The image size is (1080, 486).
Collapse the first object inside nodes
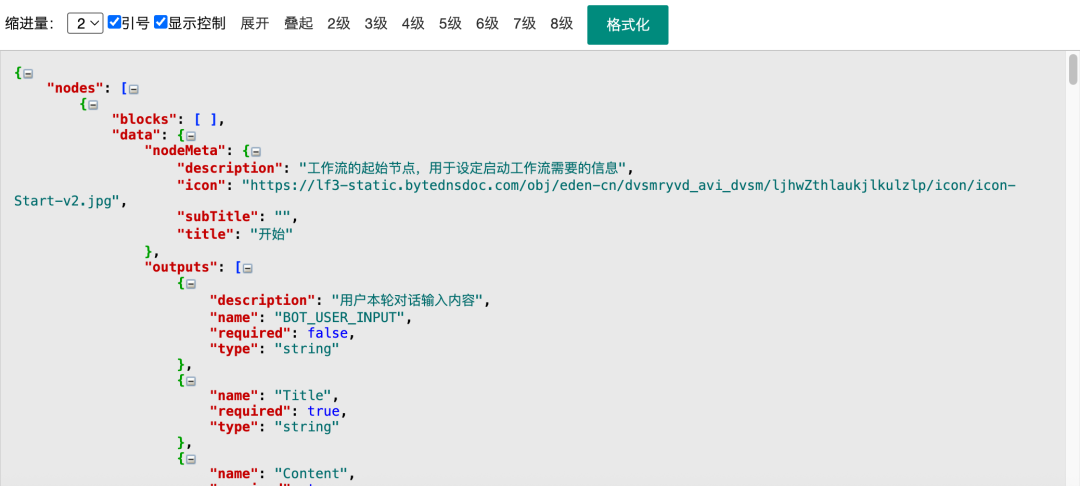93,105
